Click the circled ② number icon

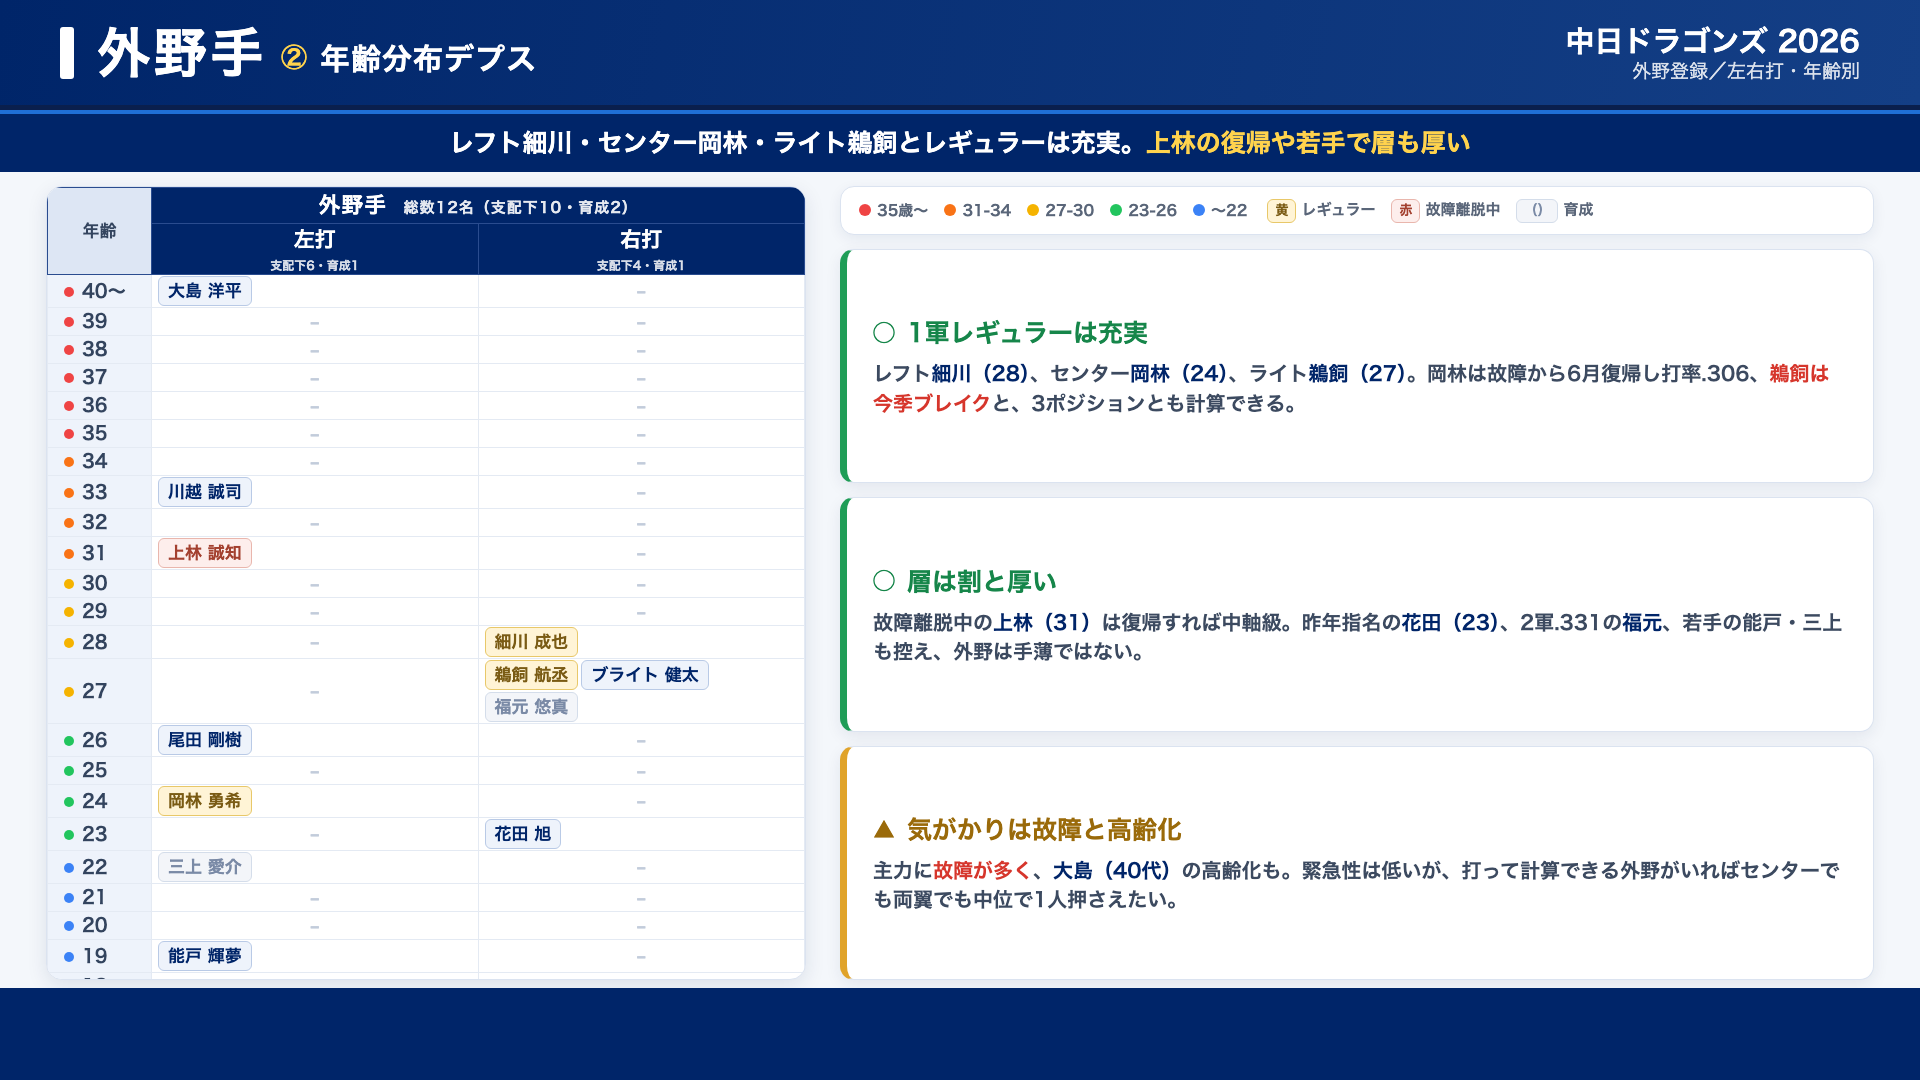(x=294, y=58)
